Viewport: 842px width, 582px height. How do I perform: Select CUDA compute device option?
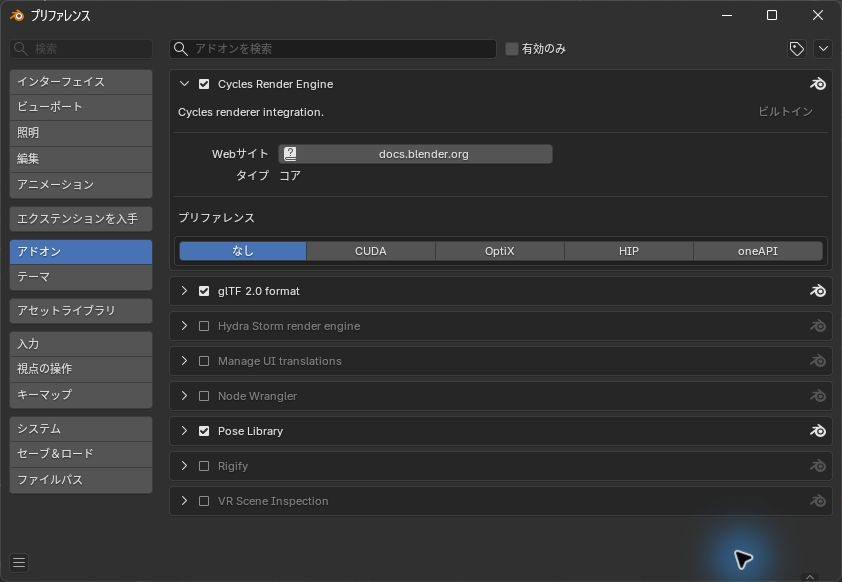point(371,251)
